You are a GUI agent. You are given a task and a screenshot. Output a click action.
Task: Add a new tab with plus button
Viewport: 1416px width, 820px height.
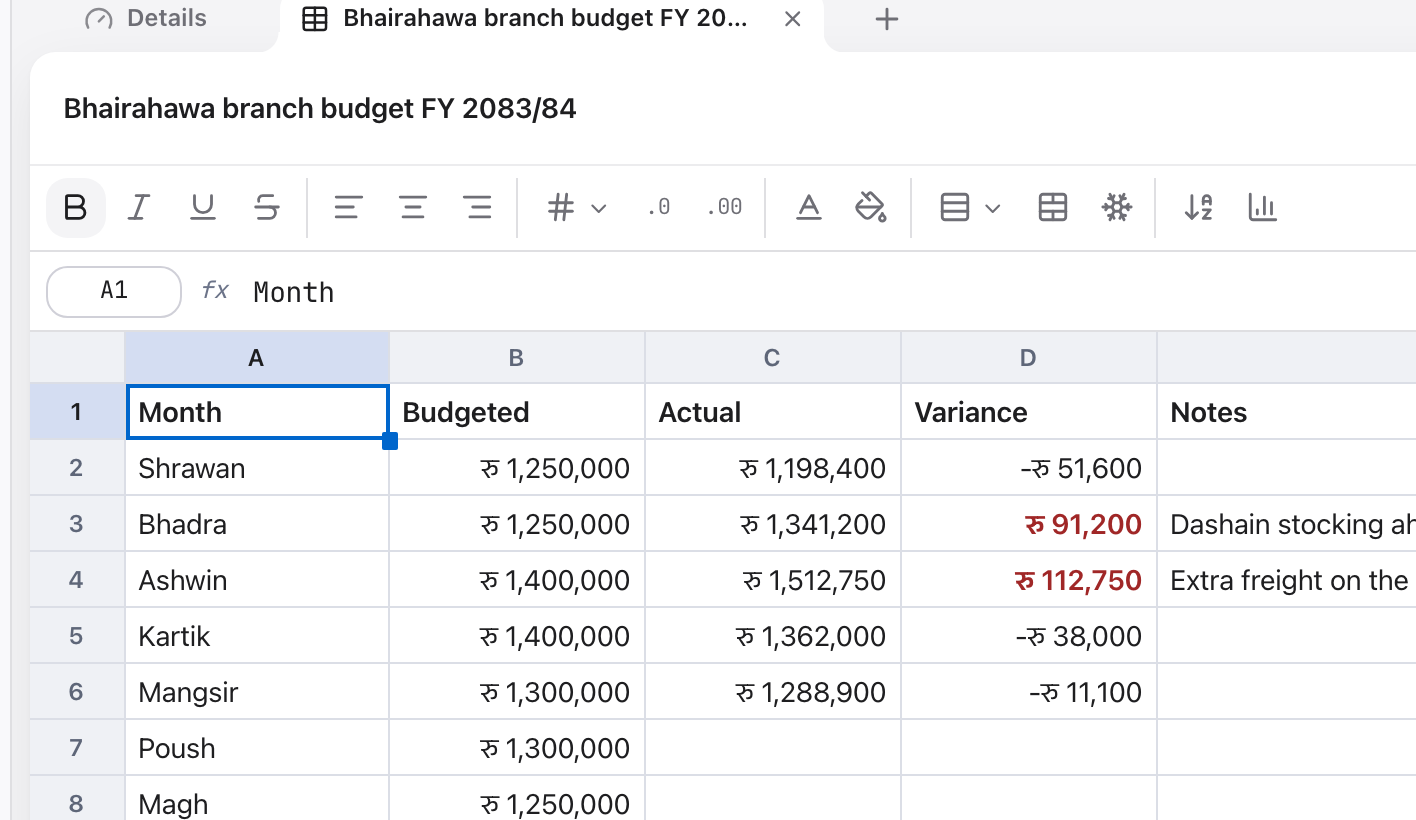pyautogui.click(x=887, y=19)
